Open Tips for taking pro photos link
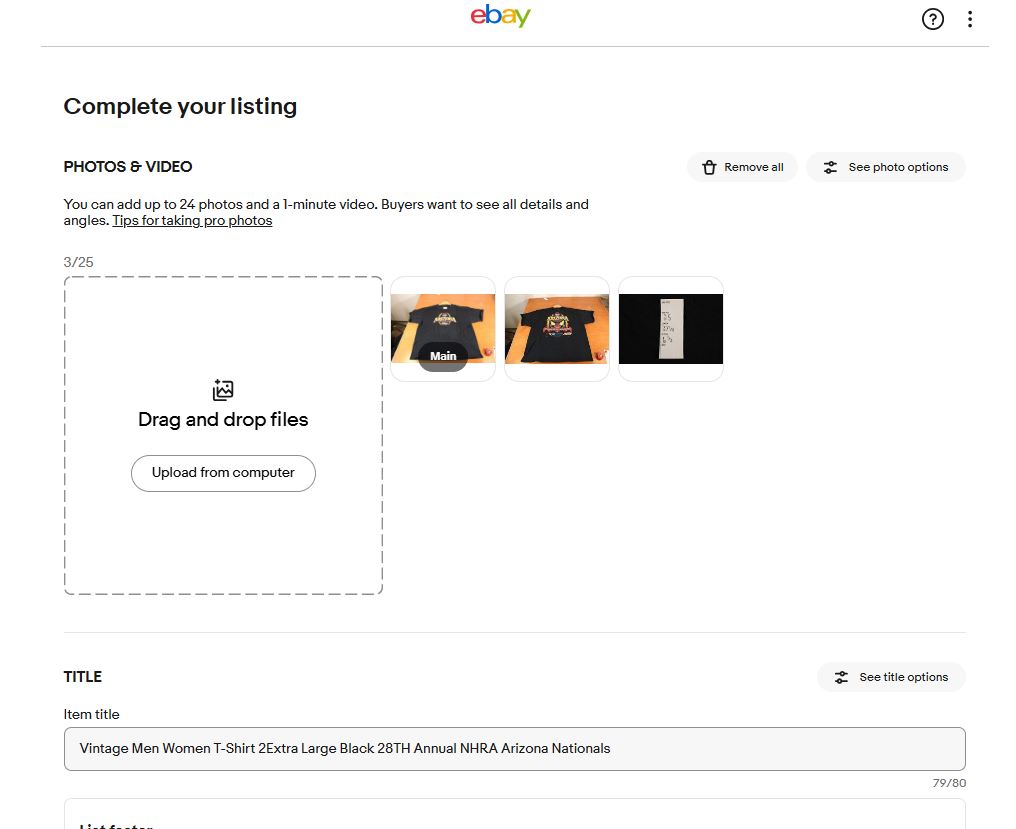1016x829 pixels. click(192, 220)
